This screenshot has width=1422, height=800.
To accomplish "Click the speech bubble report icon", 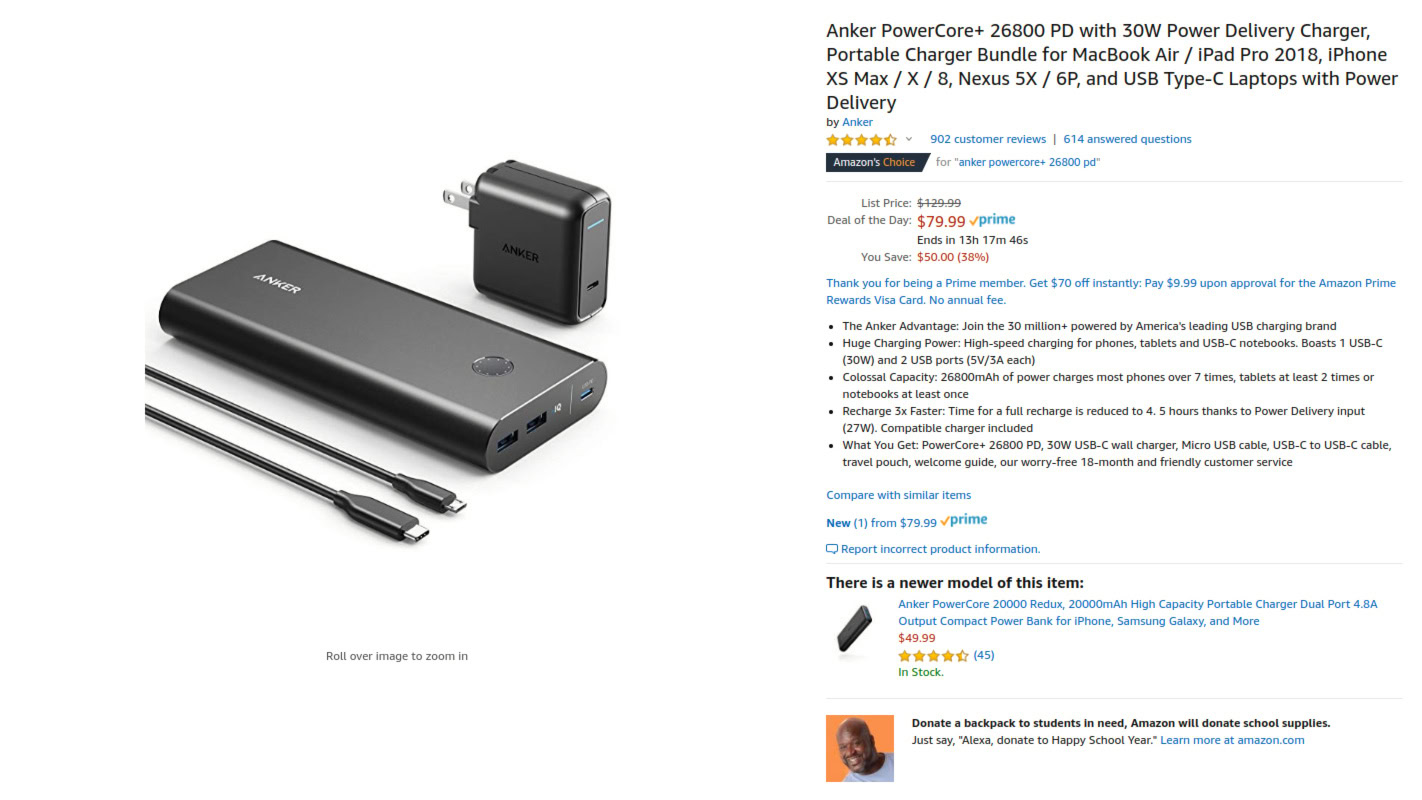I will [x=832, y=549].
